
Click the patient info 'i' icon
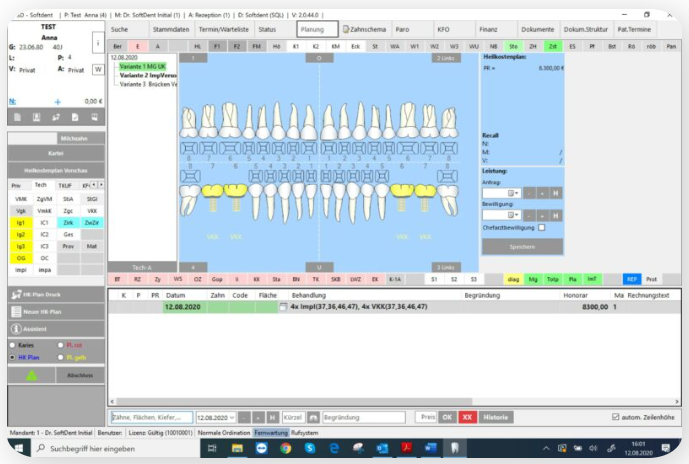(x=98, y=43)
